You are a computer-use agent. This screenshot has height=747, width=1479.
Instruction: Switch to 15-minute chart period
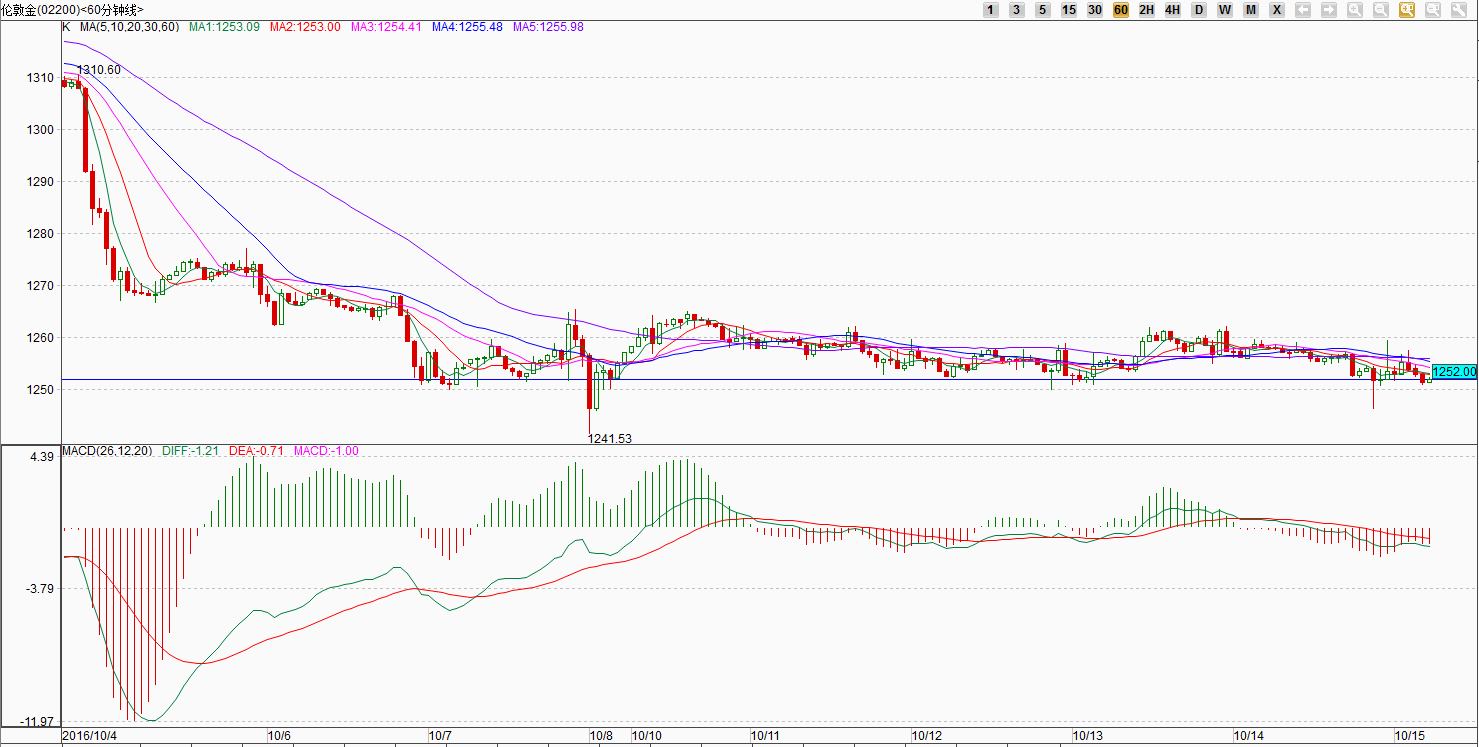coord(1068,9)
